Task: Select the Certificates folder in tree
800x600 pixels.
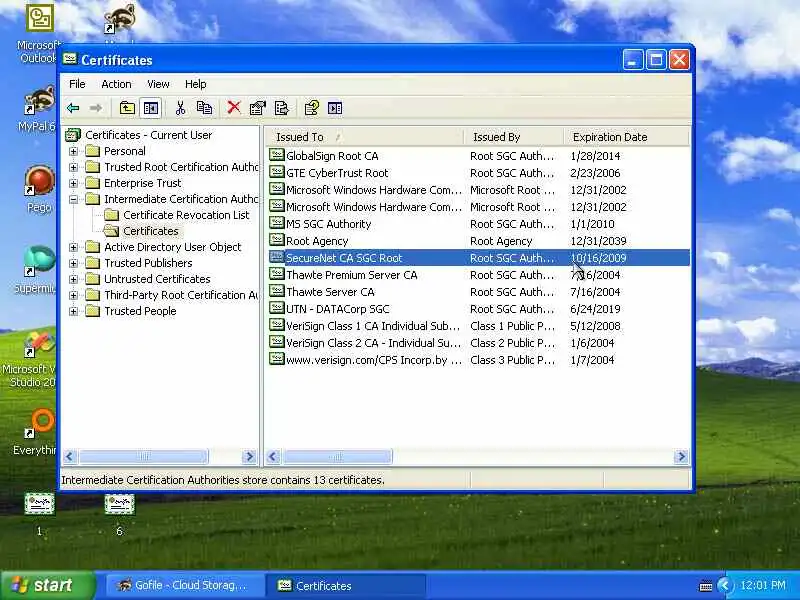Action: pos(151,231)
